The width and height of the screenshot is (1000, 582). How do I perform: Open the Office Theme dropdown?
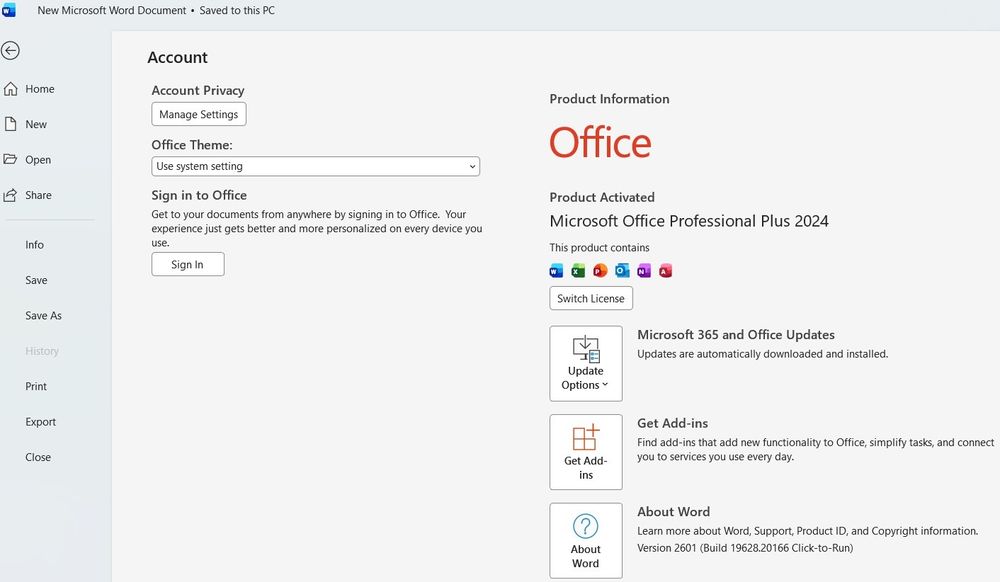coord(316,167)
